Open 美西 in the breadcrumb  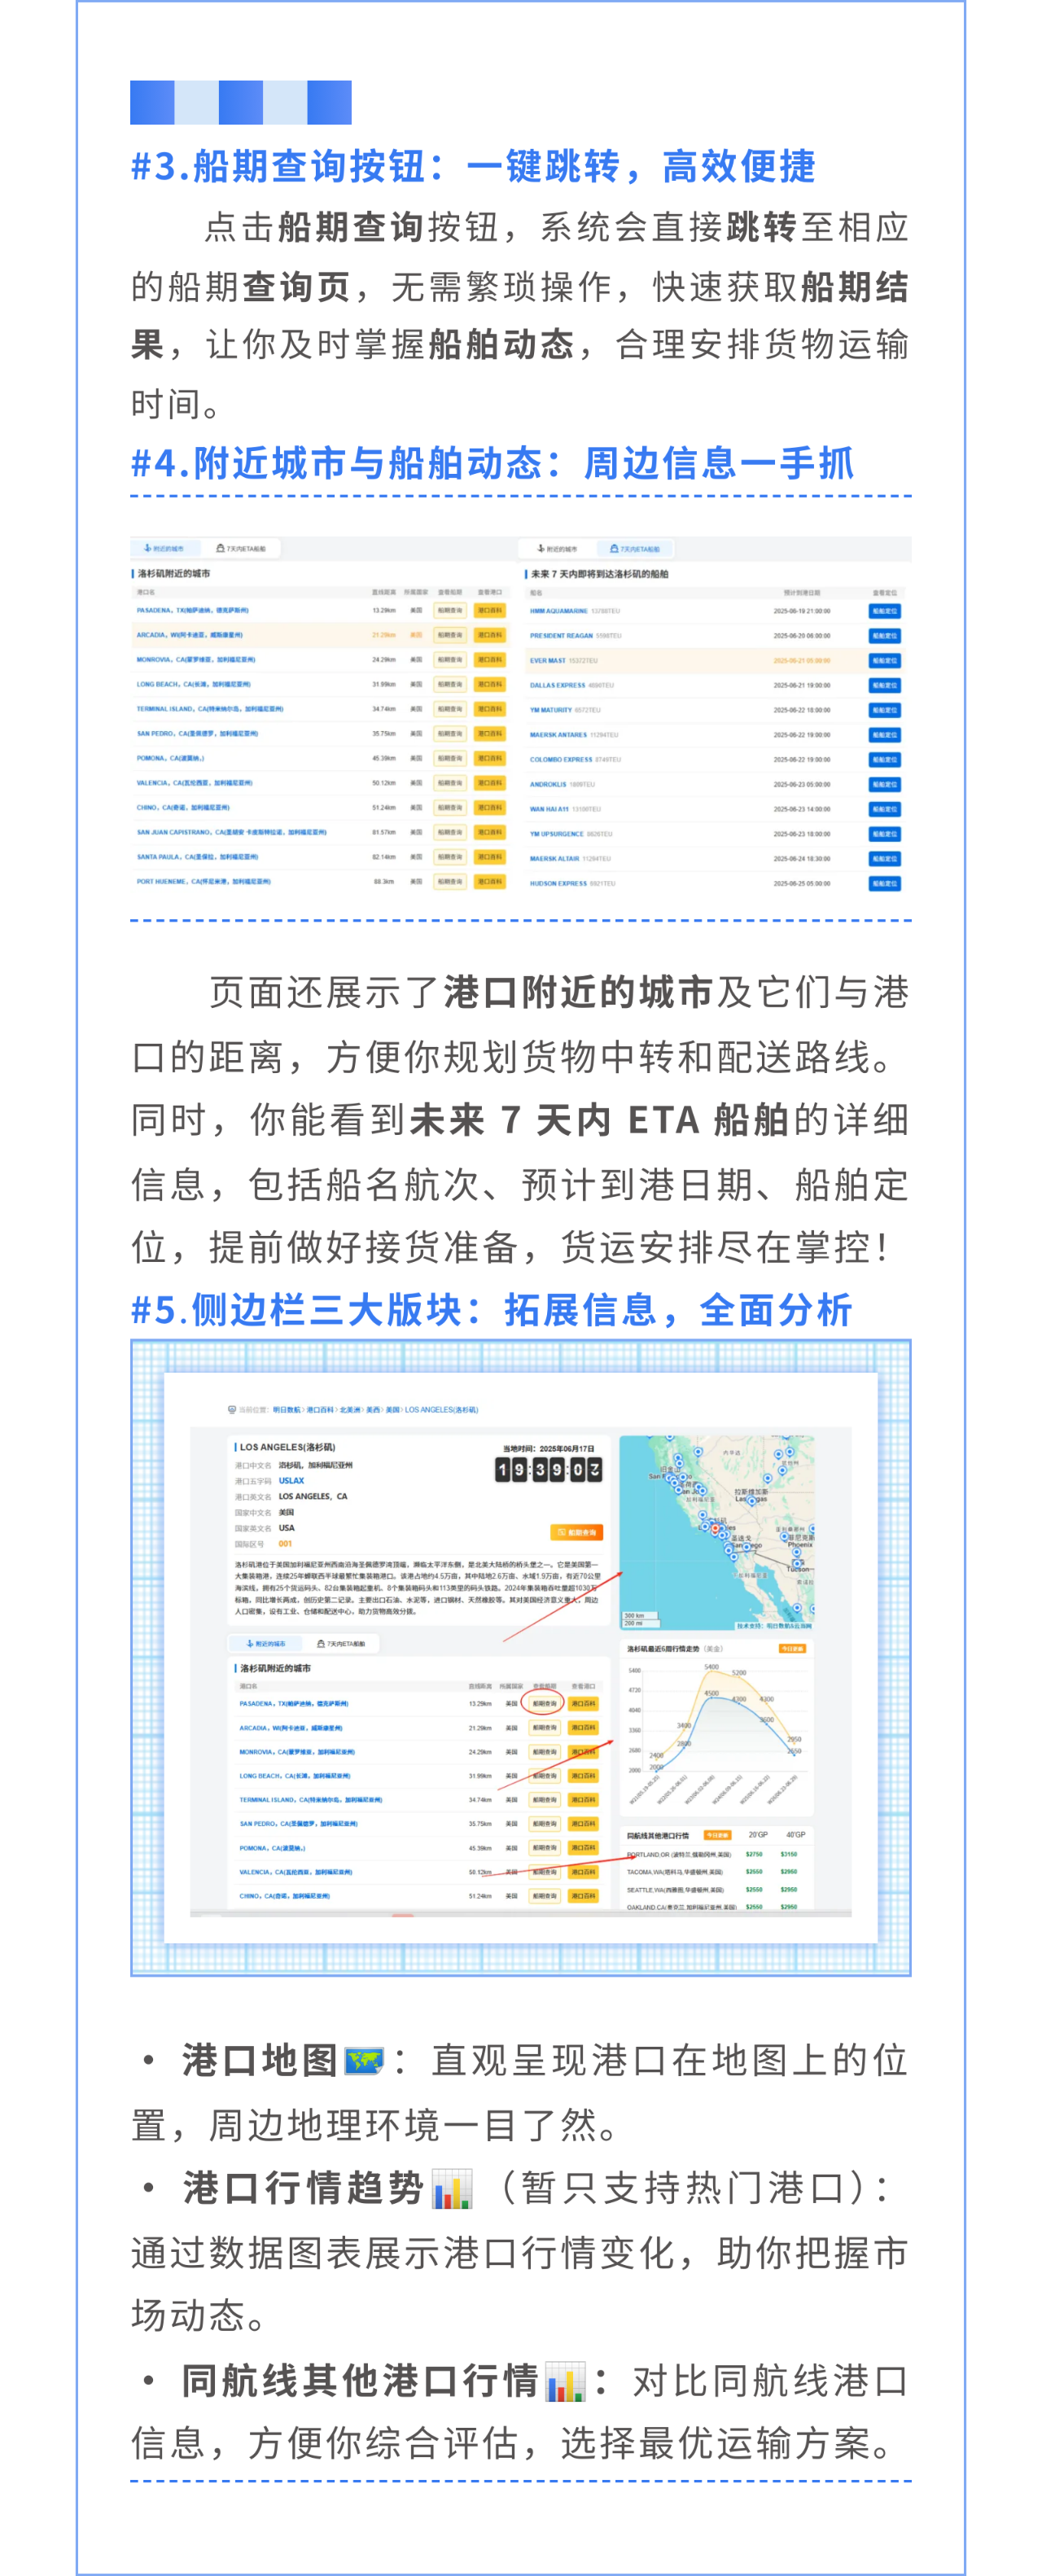[373, 1409]
